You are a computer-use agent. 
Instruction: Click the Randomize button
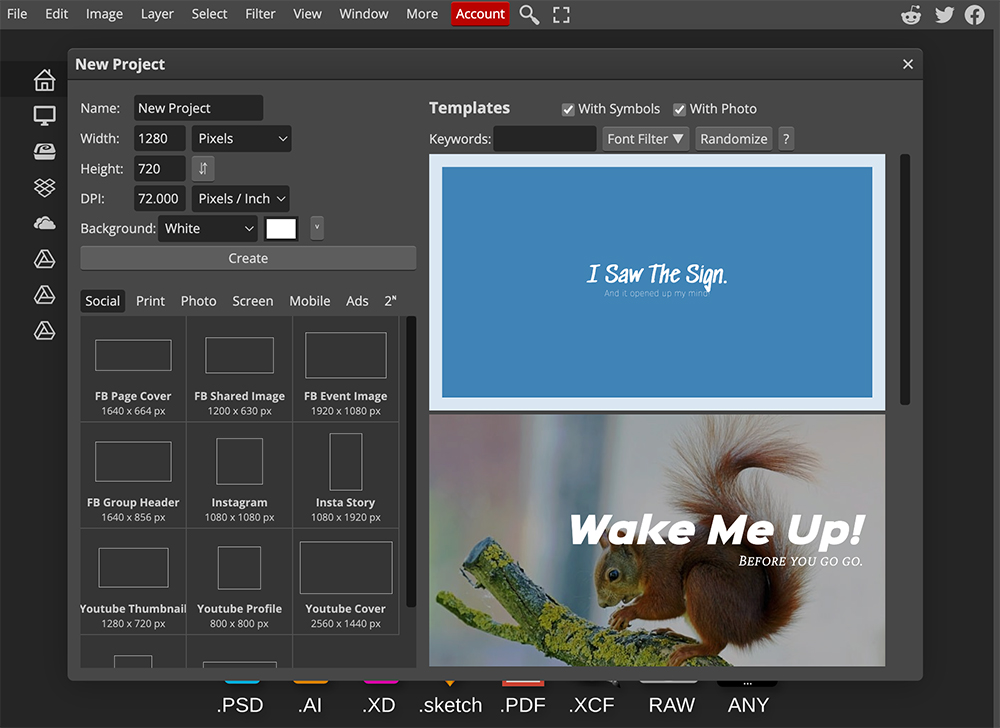coord(733,139)
